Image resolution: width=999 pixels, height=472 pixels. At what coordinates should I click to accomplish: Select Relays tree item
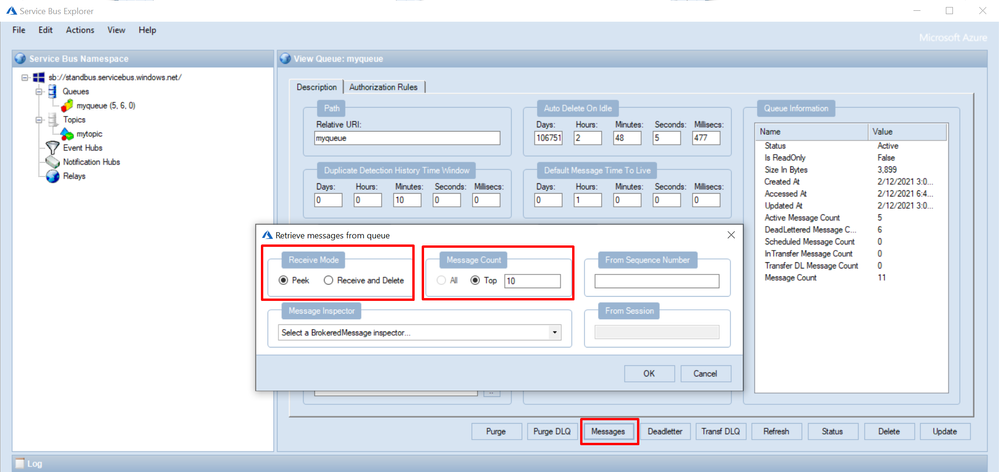pyautogui.click(x=74, y=176)
